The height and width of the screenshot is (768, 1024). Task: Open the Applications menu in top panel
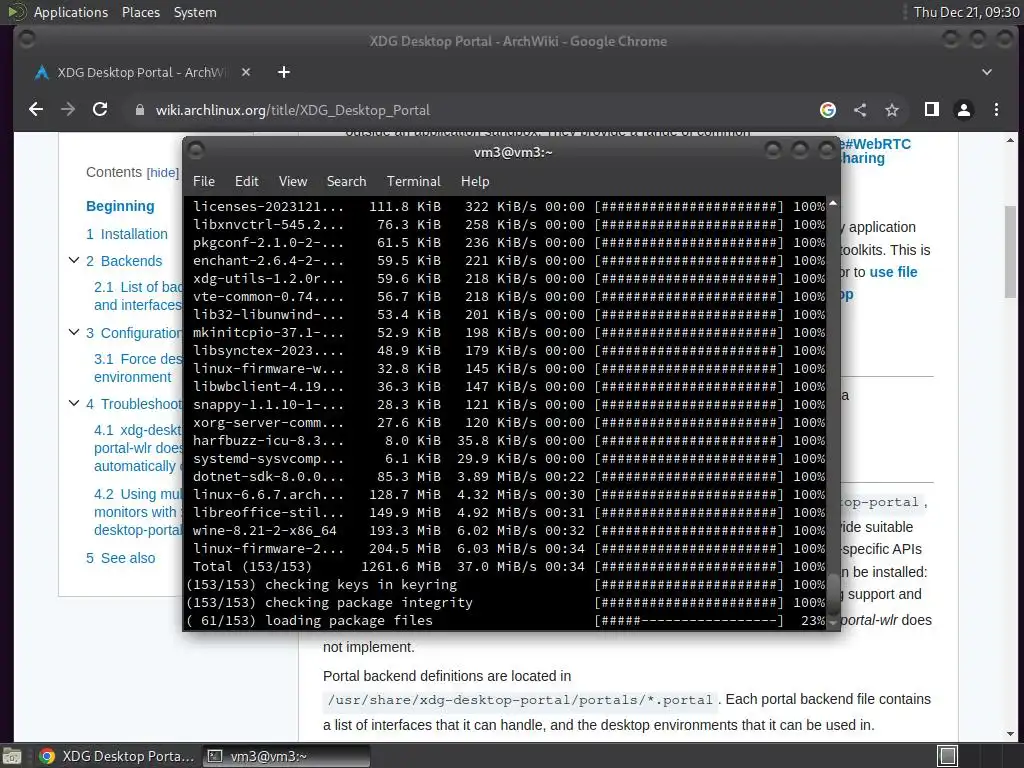71,12
